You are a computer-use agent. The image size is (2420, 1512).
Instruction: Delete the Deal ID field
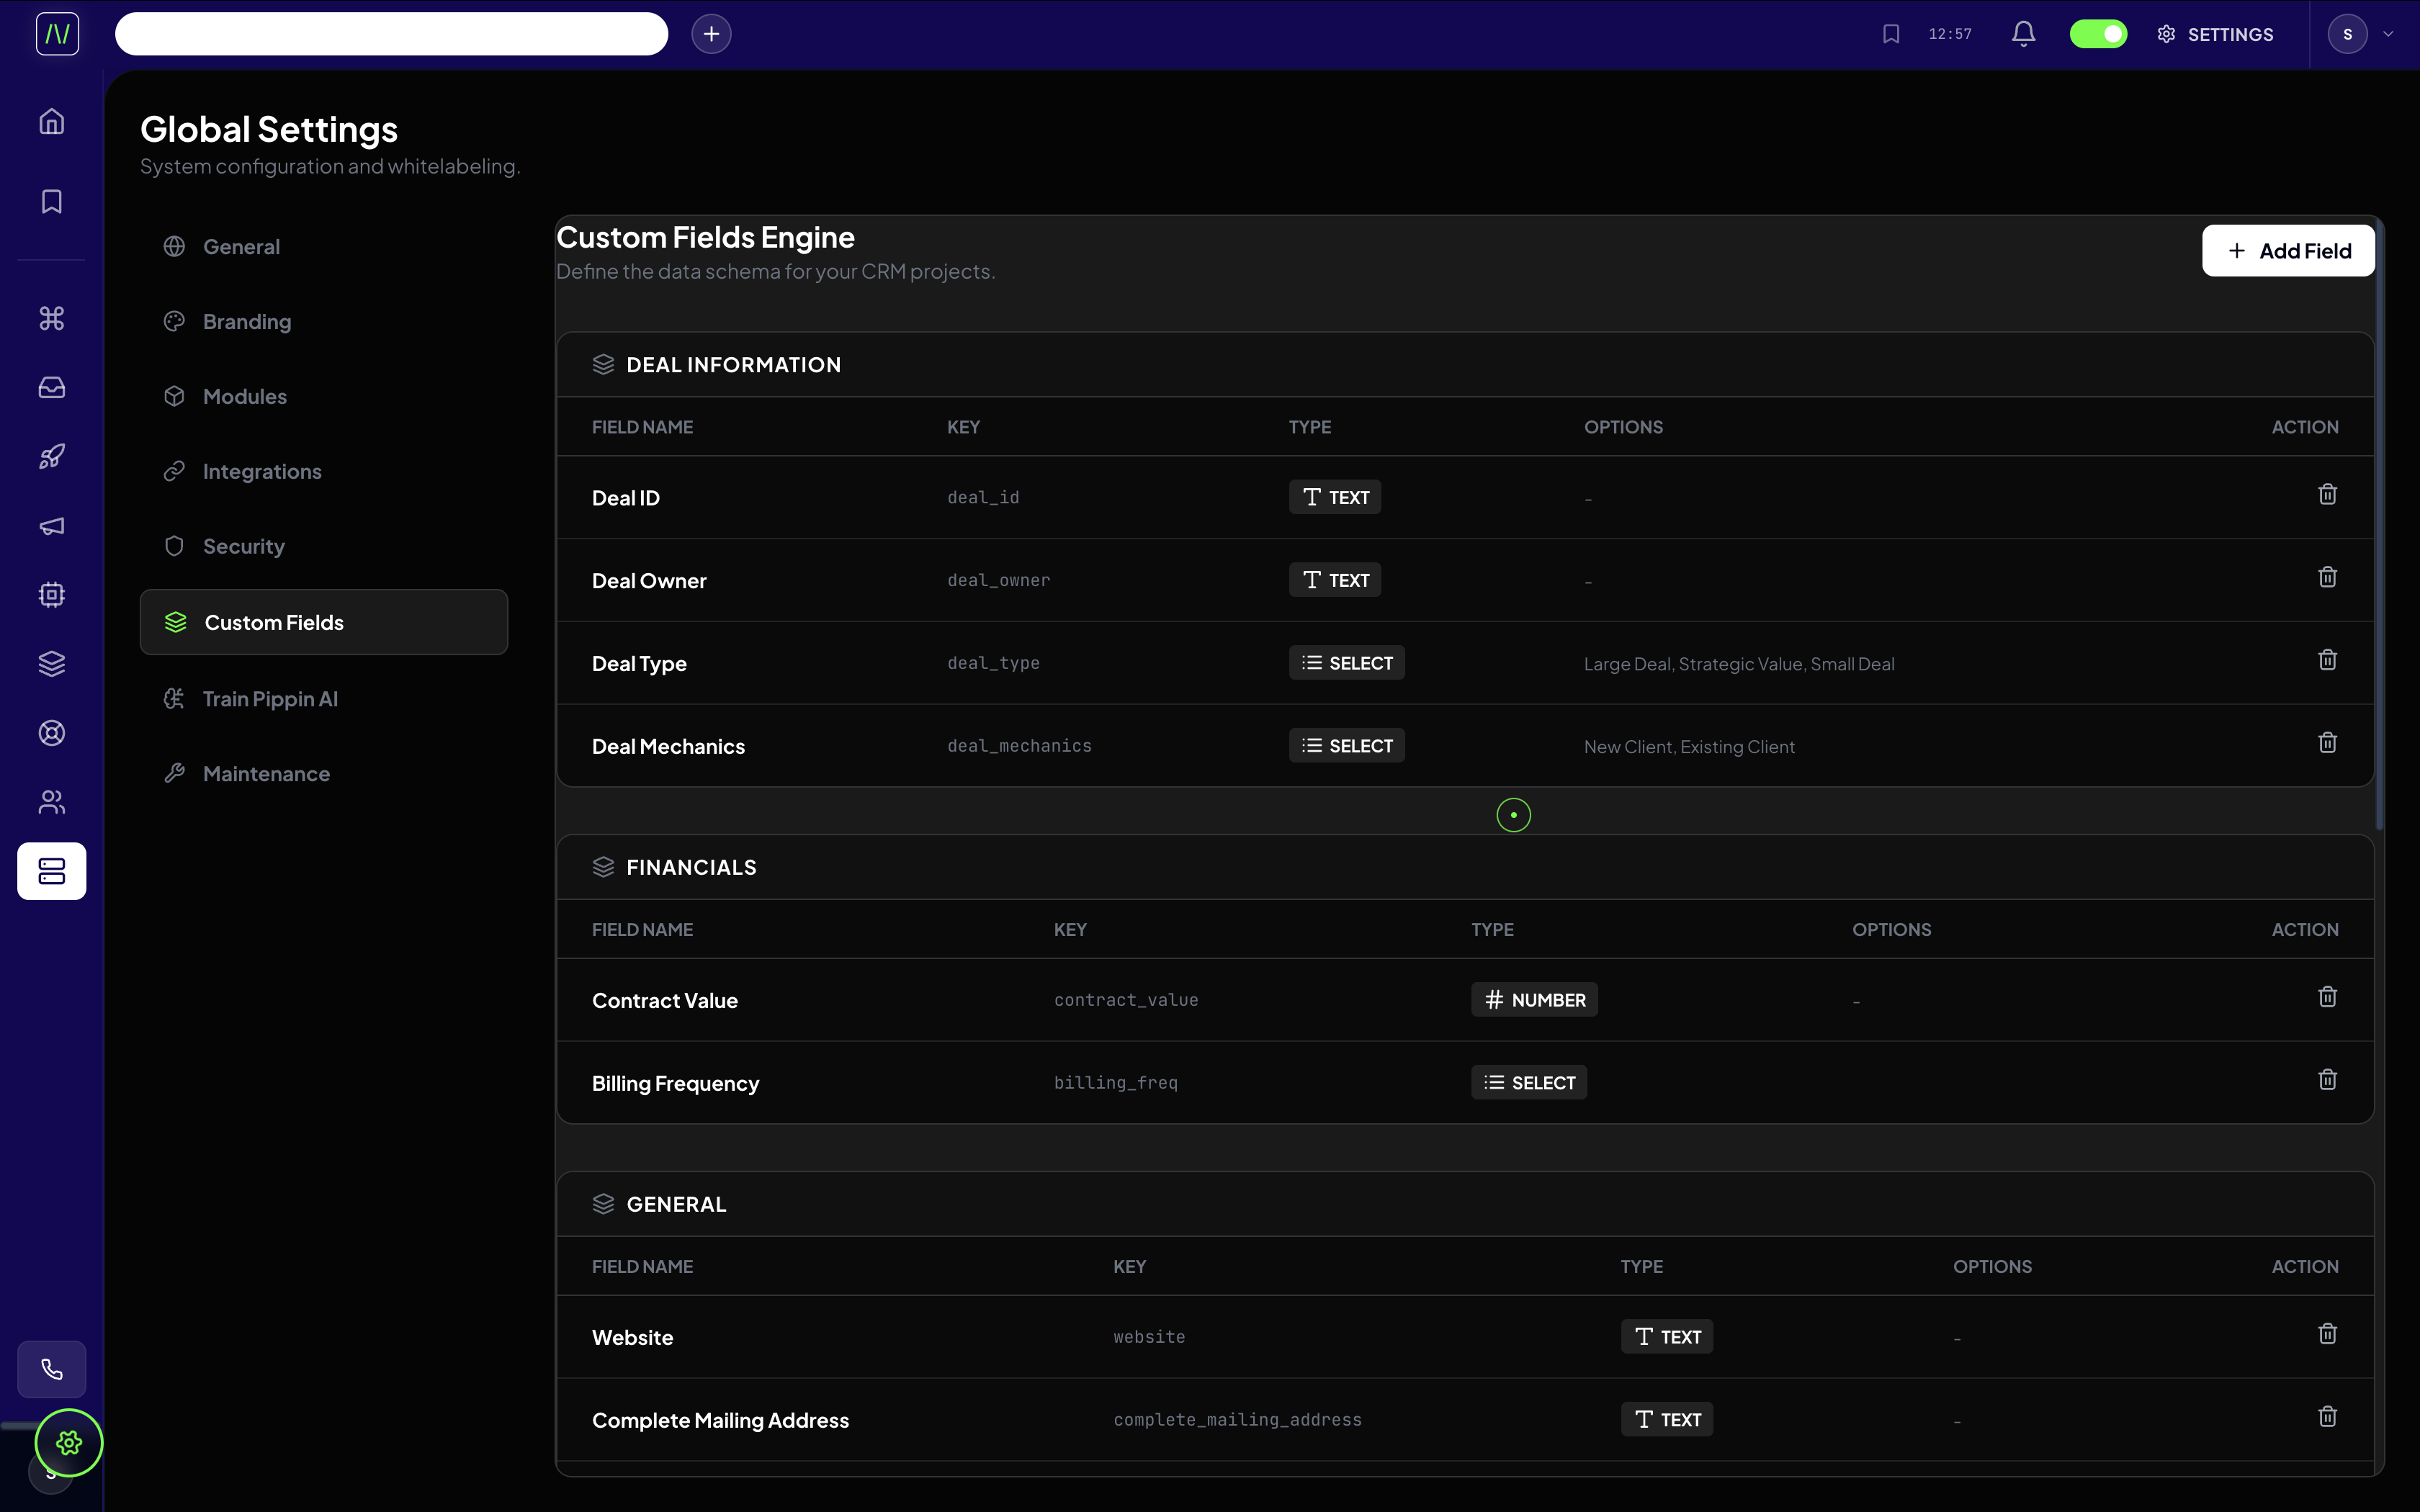pyautogui.click(x=2327, y=495)
